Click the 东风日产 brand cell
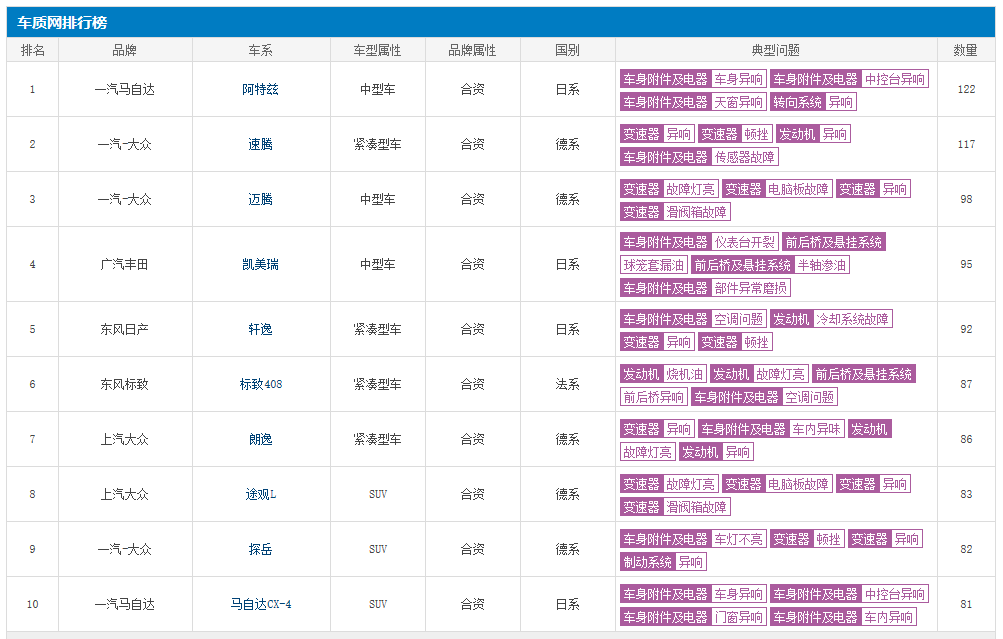1003x639 pixels. (x=124, y=329)
